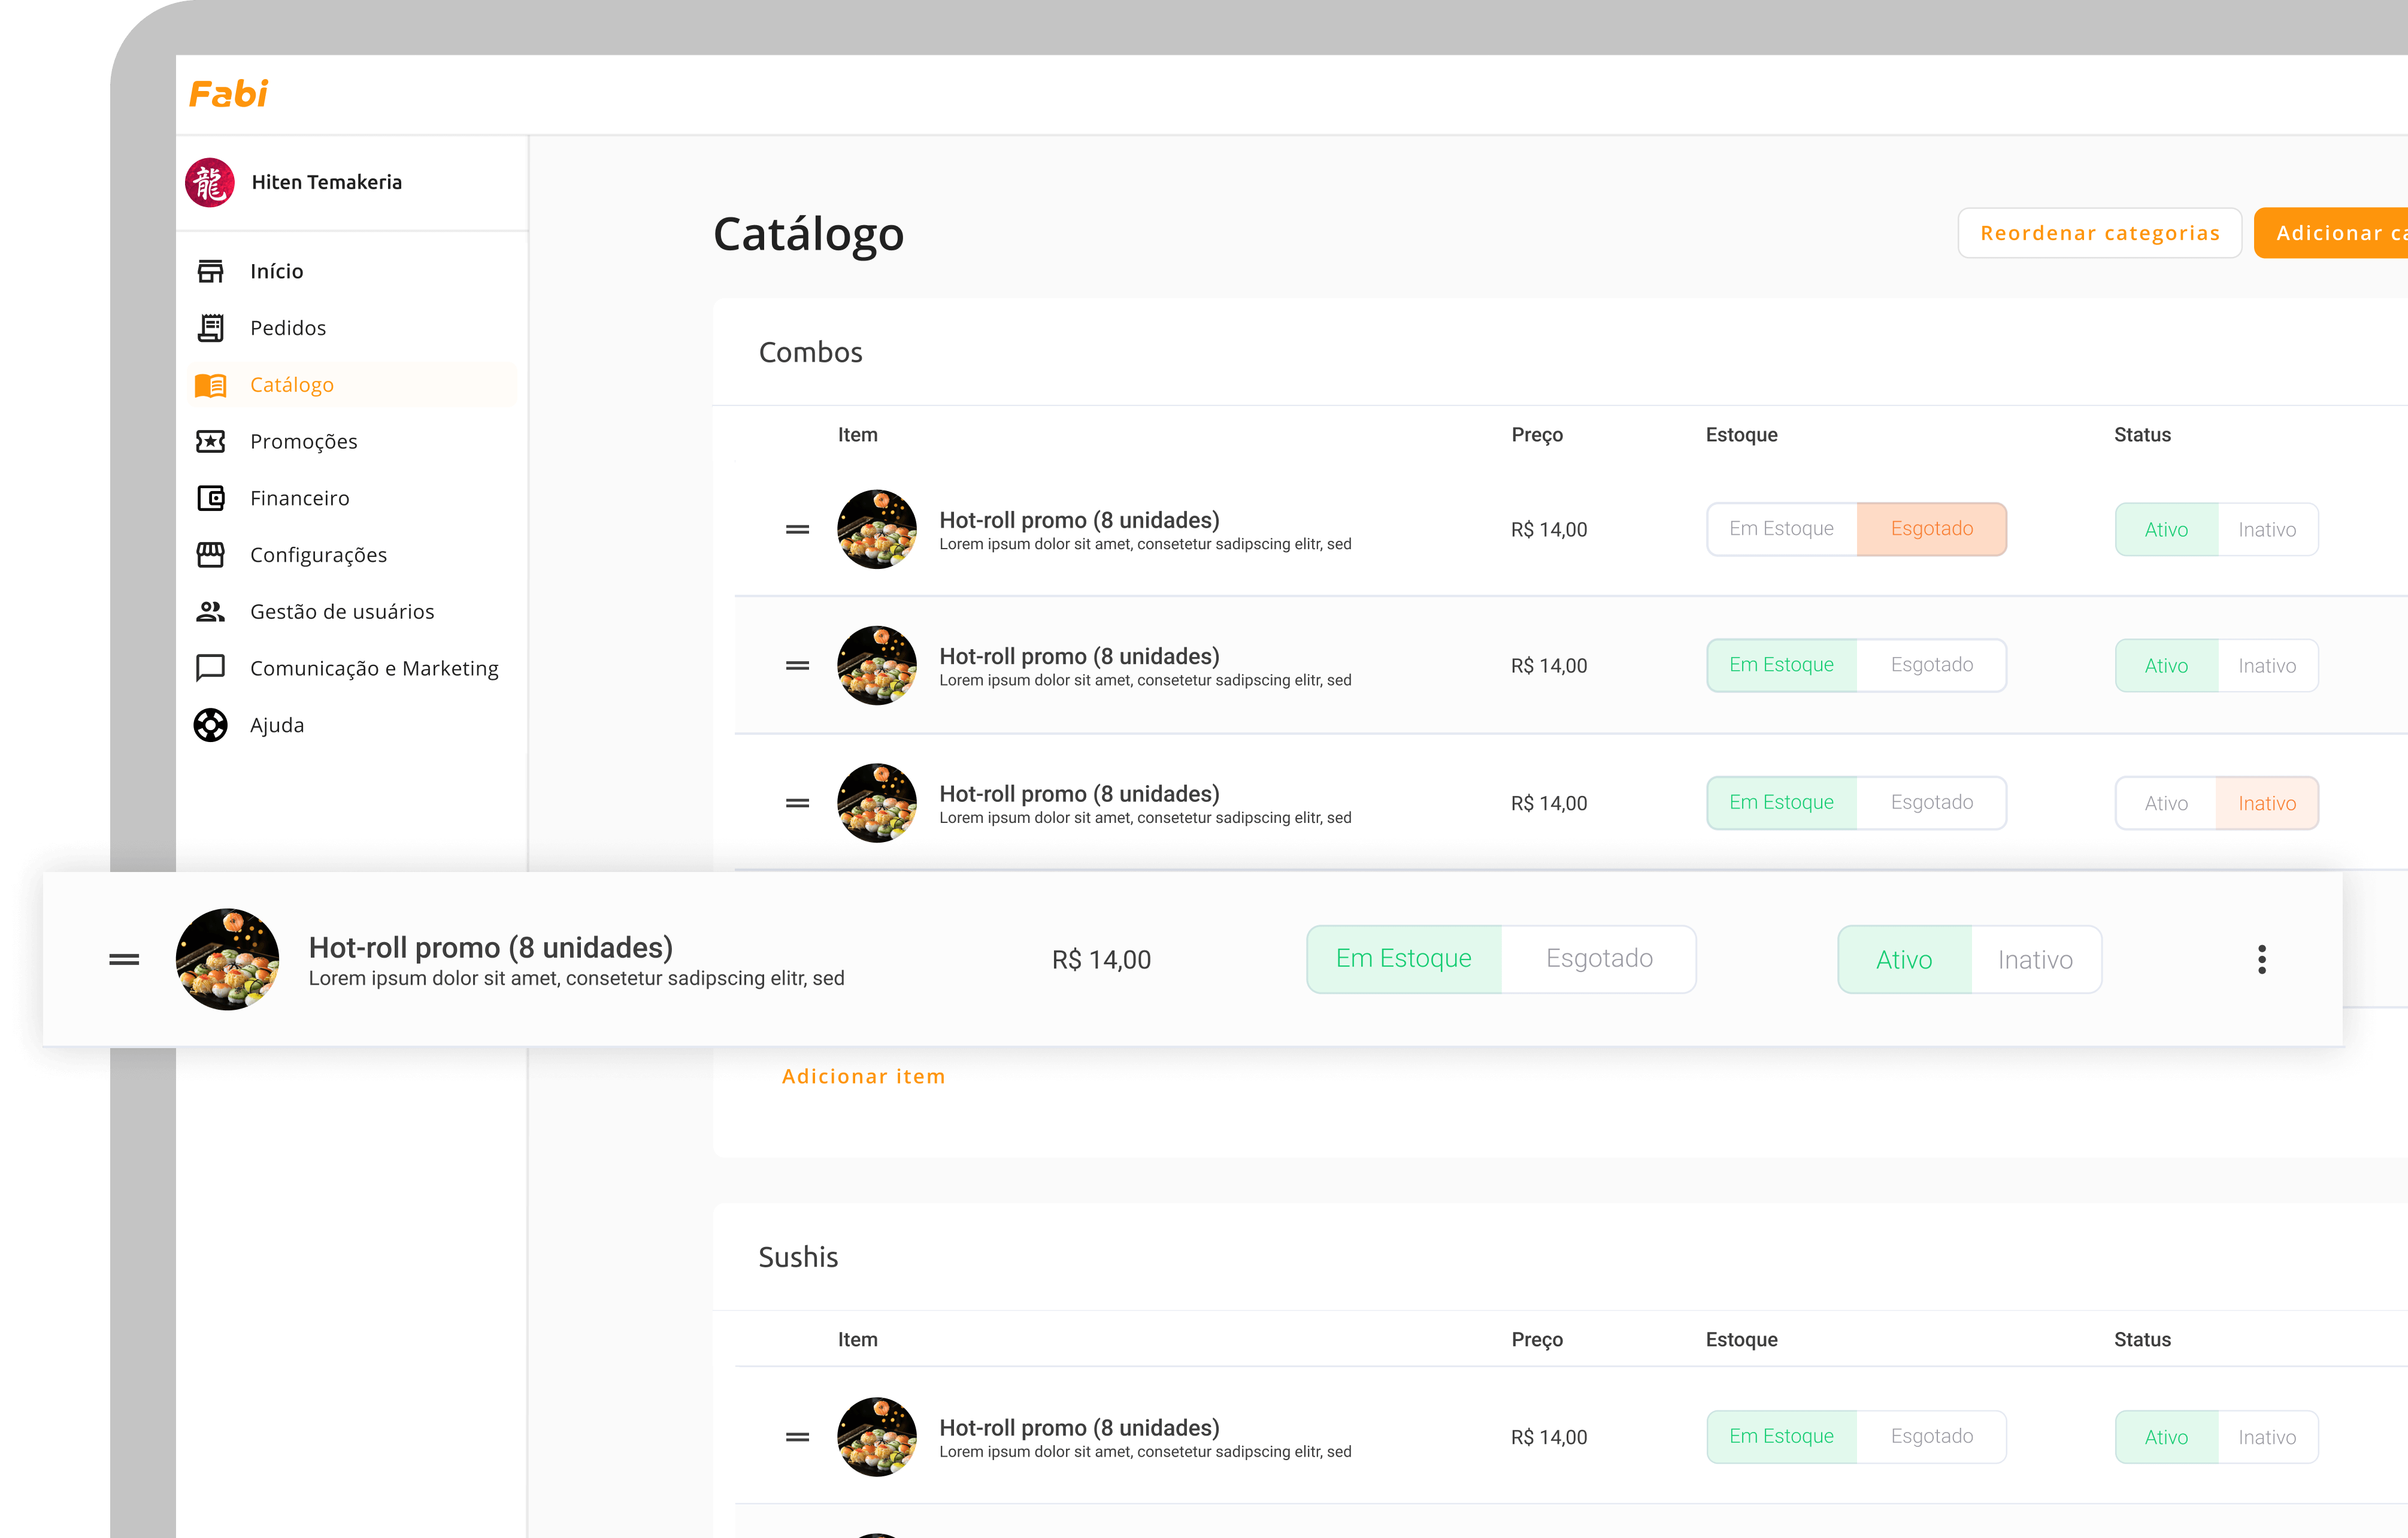
Task: Click the Gestão de usuários people icon
Action: click(x=210, y=611)
